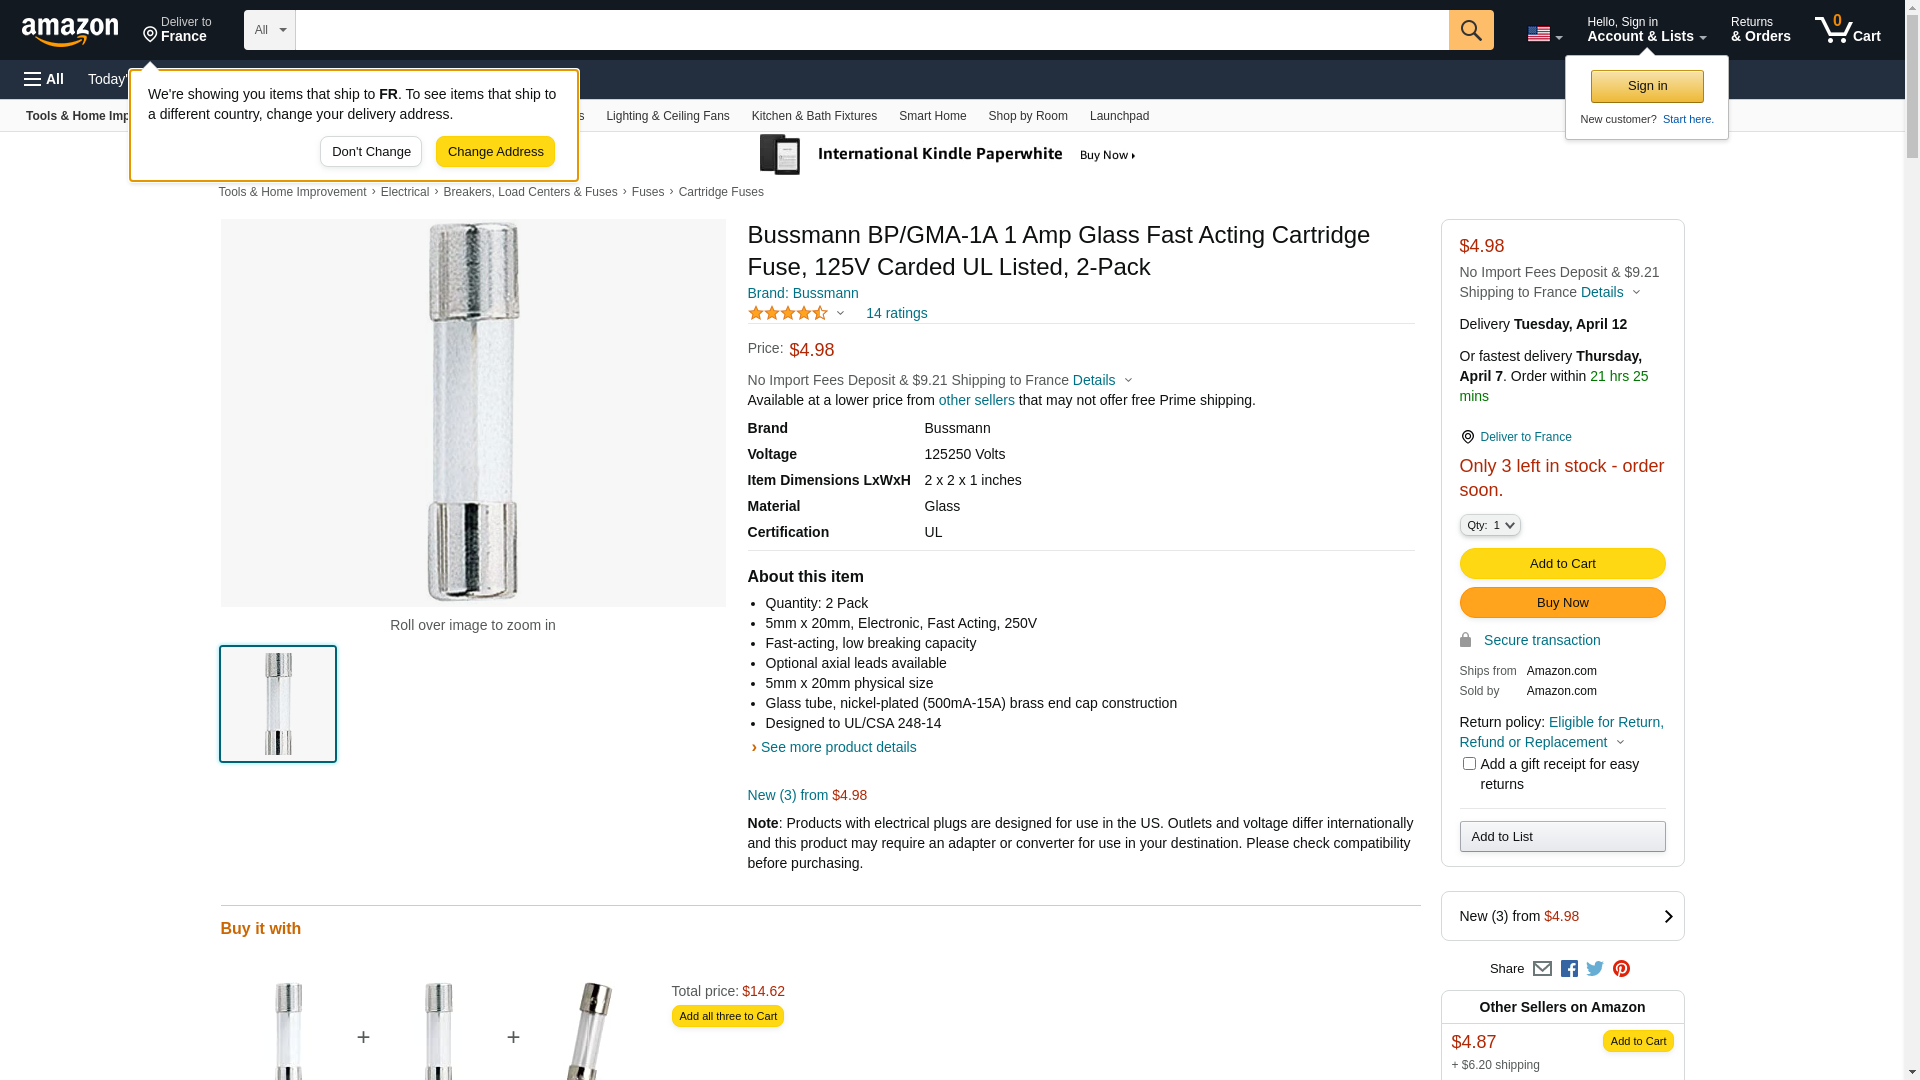The width and height of the screenshot is (1920, 1080).
Task: Click the main search text field
Action: click(871, 30)
